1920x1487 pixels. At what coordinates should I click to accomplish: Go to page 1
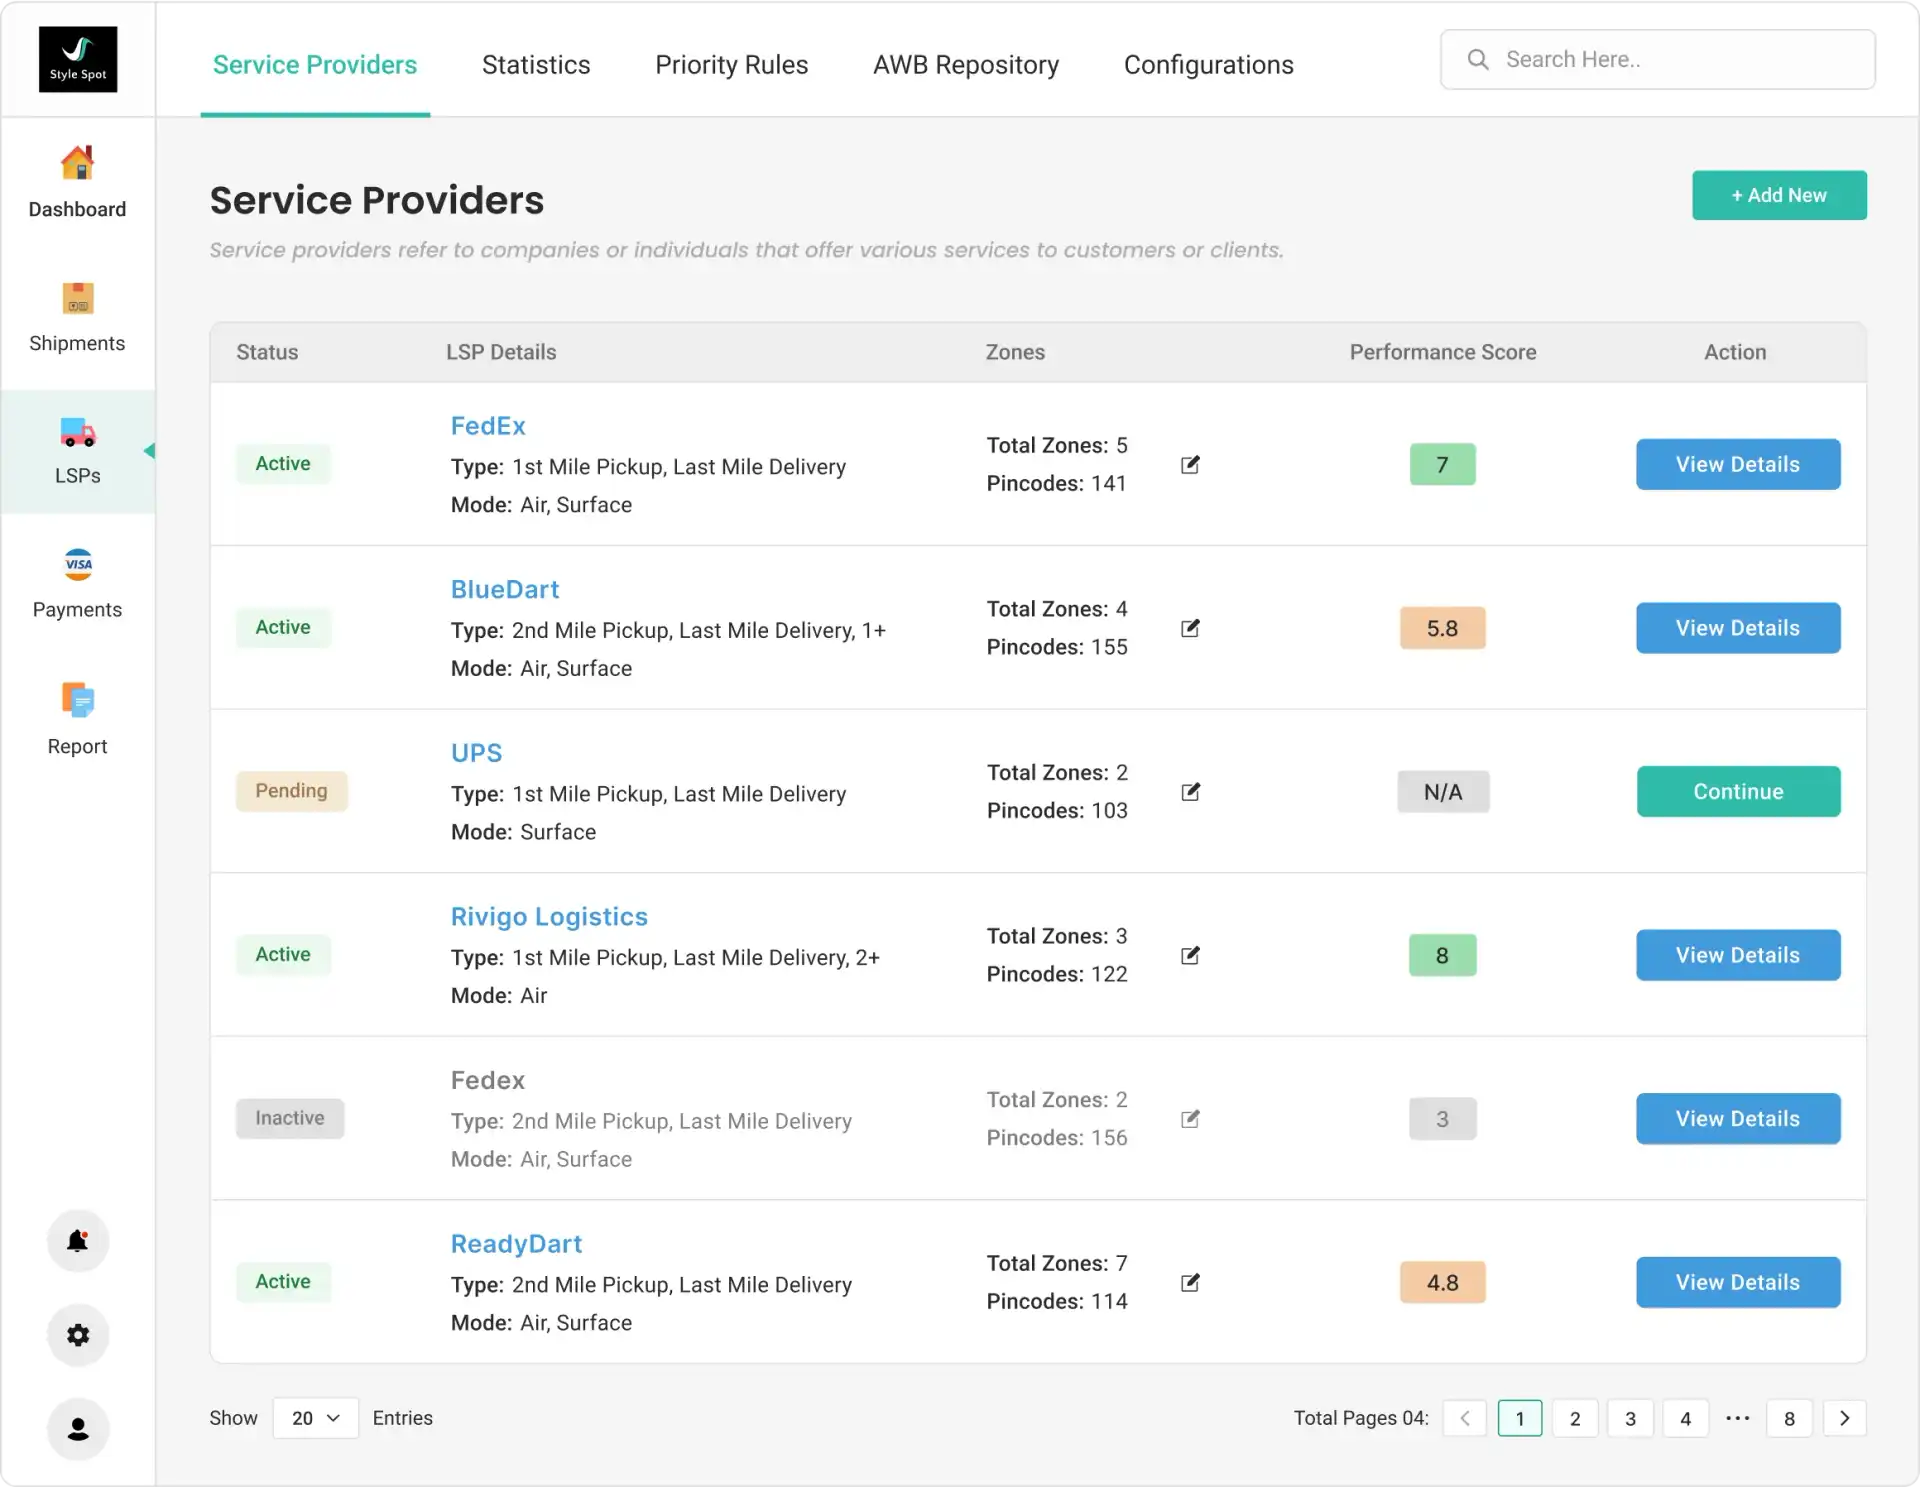tap(1520, 1418)
